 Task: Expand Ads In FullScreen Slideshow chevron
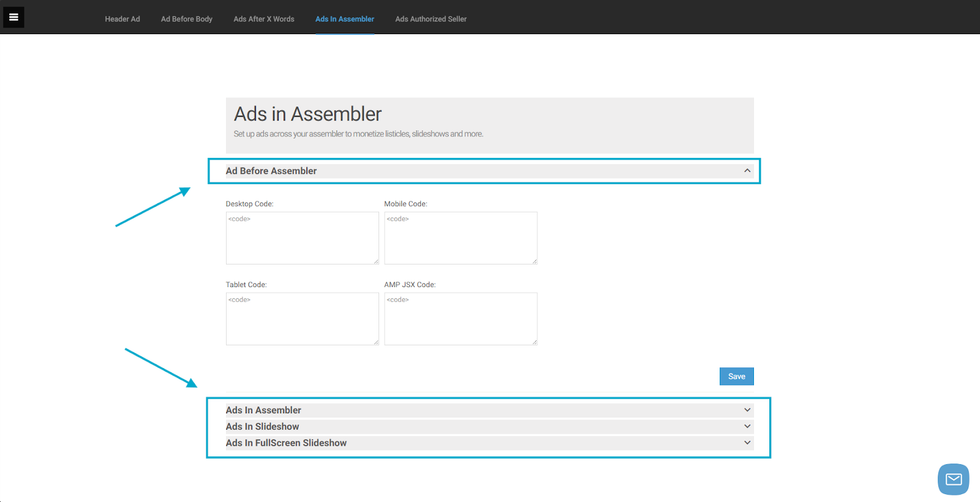747,443
